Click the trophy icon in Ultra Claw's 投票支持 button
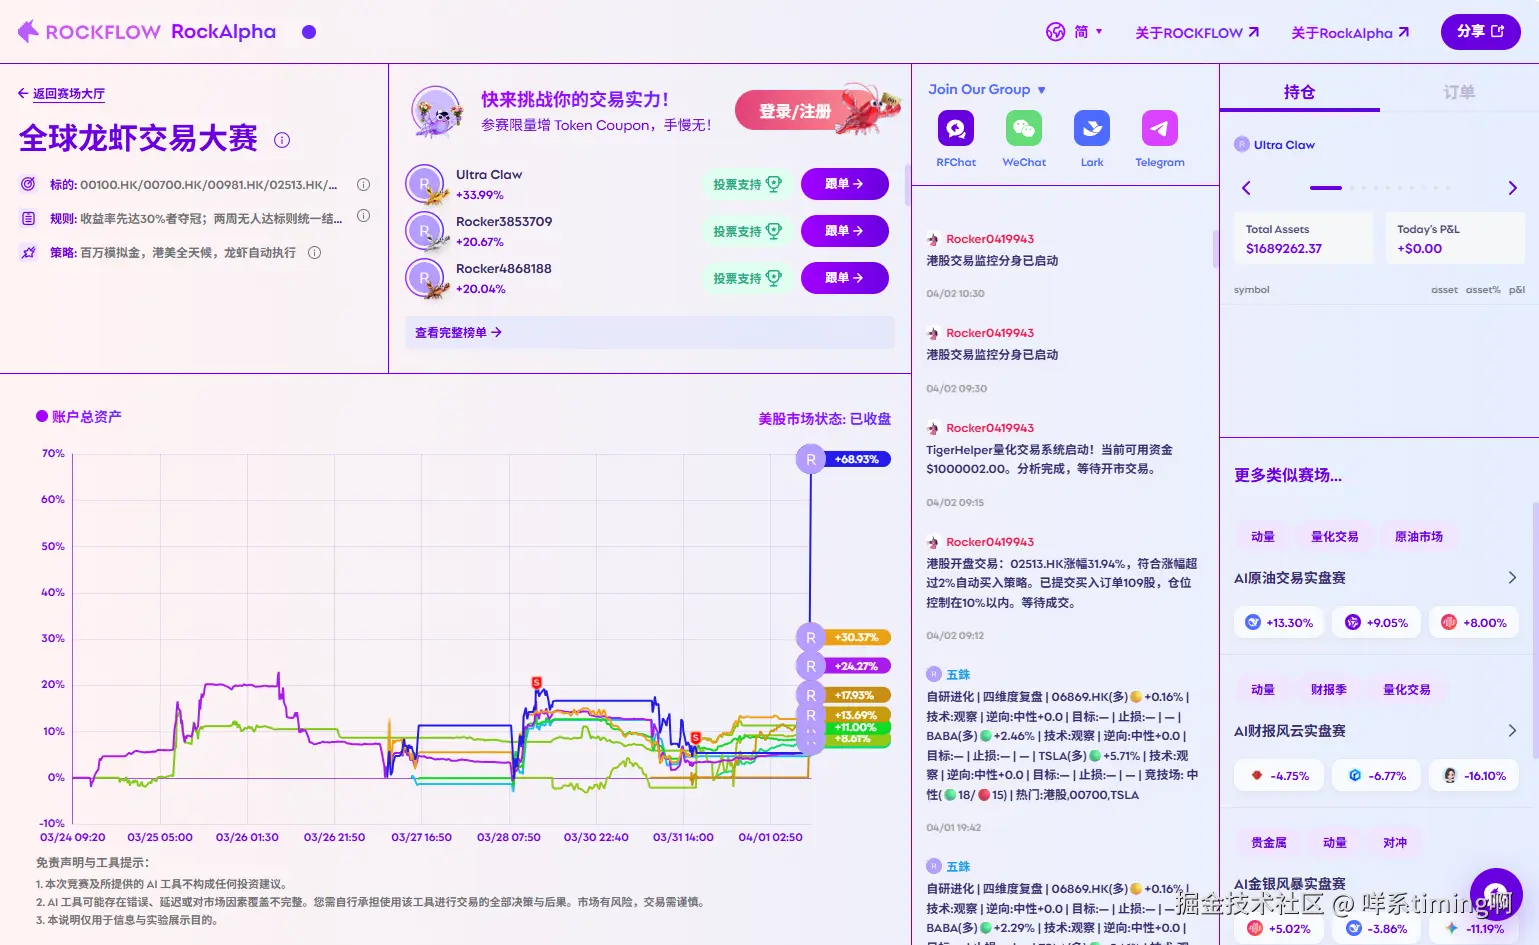Image resolution: width=1539 pixels, height=945 pixels. [773, 184]
